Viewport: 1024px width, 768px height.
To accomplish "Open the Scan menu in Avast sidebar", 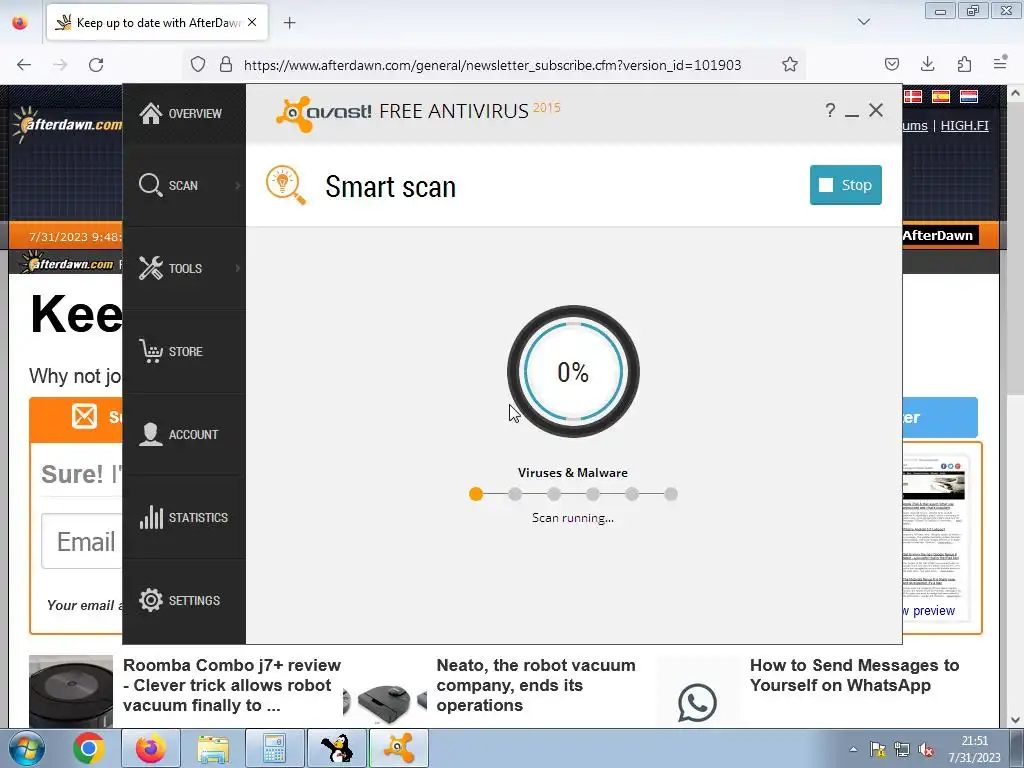I will click(184, 185).
